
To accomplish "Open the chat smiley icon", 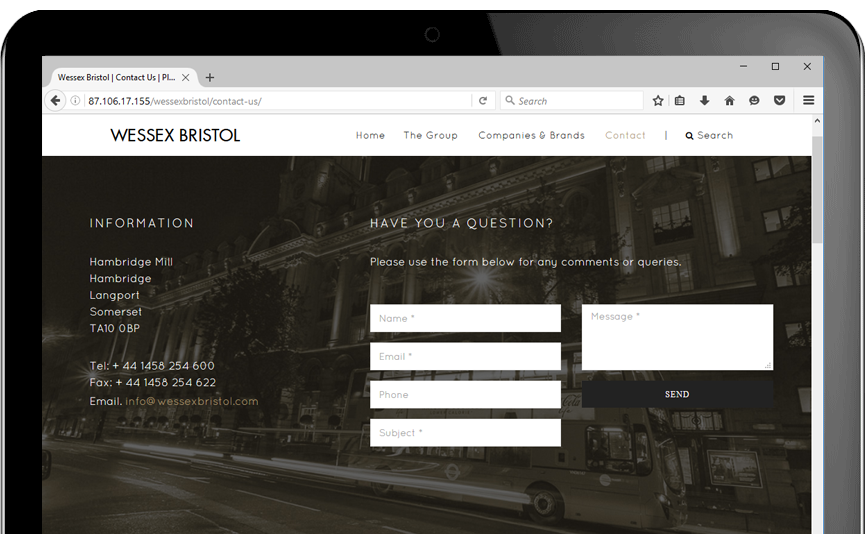I will pos(754,101).
